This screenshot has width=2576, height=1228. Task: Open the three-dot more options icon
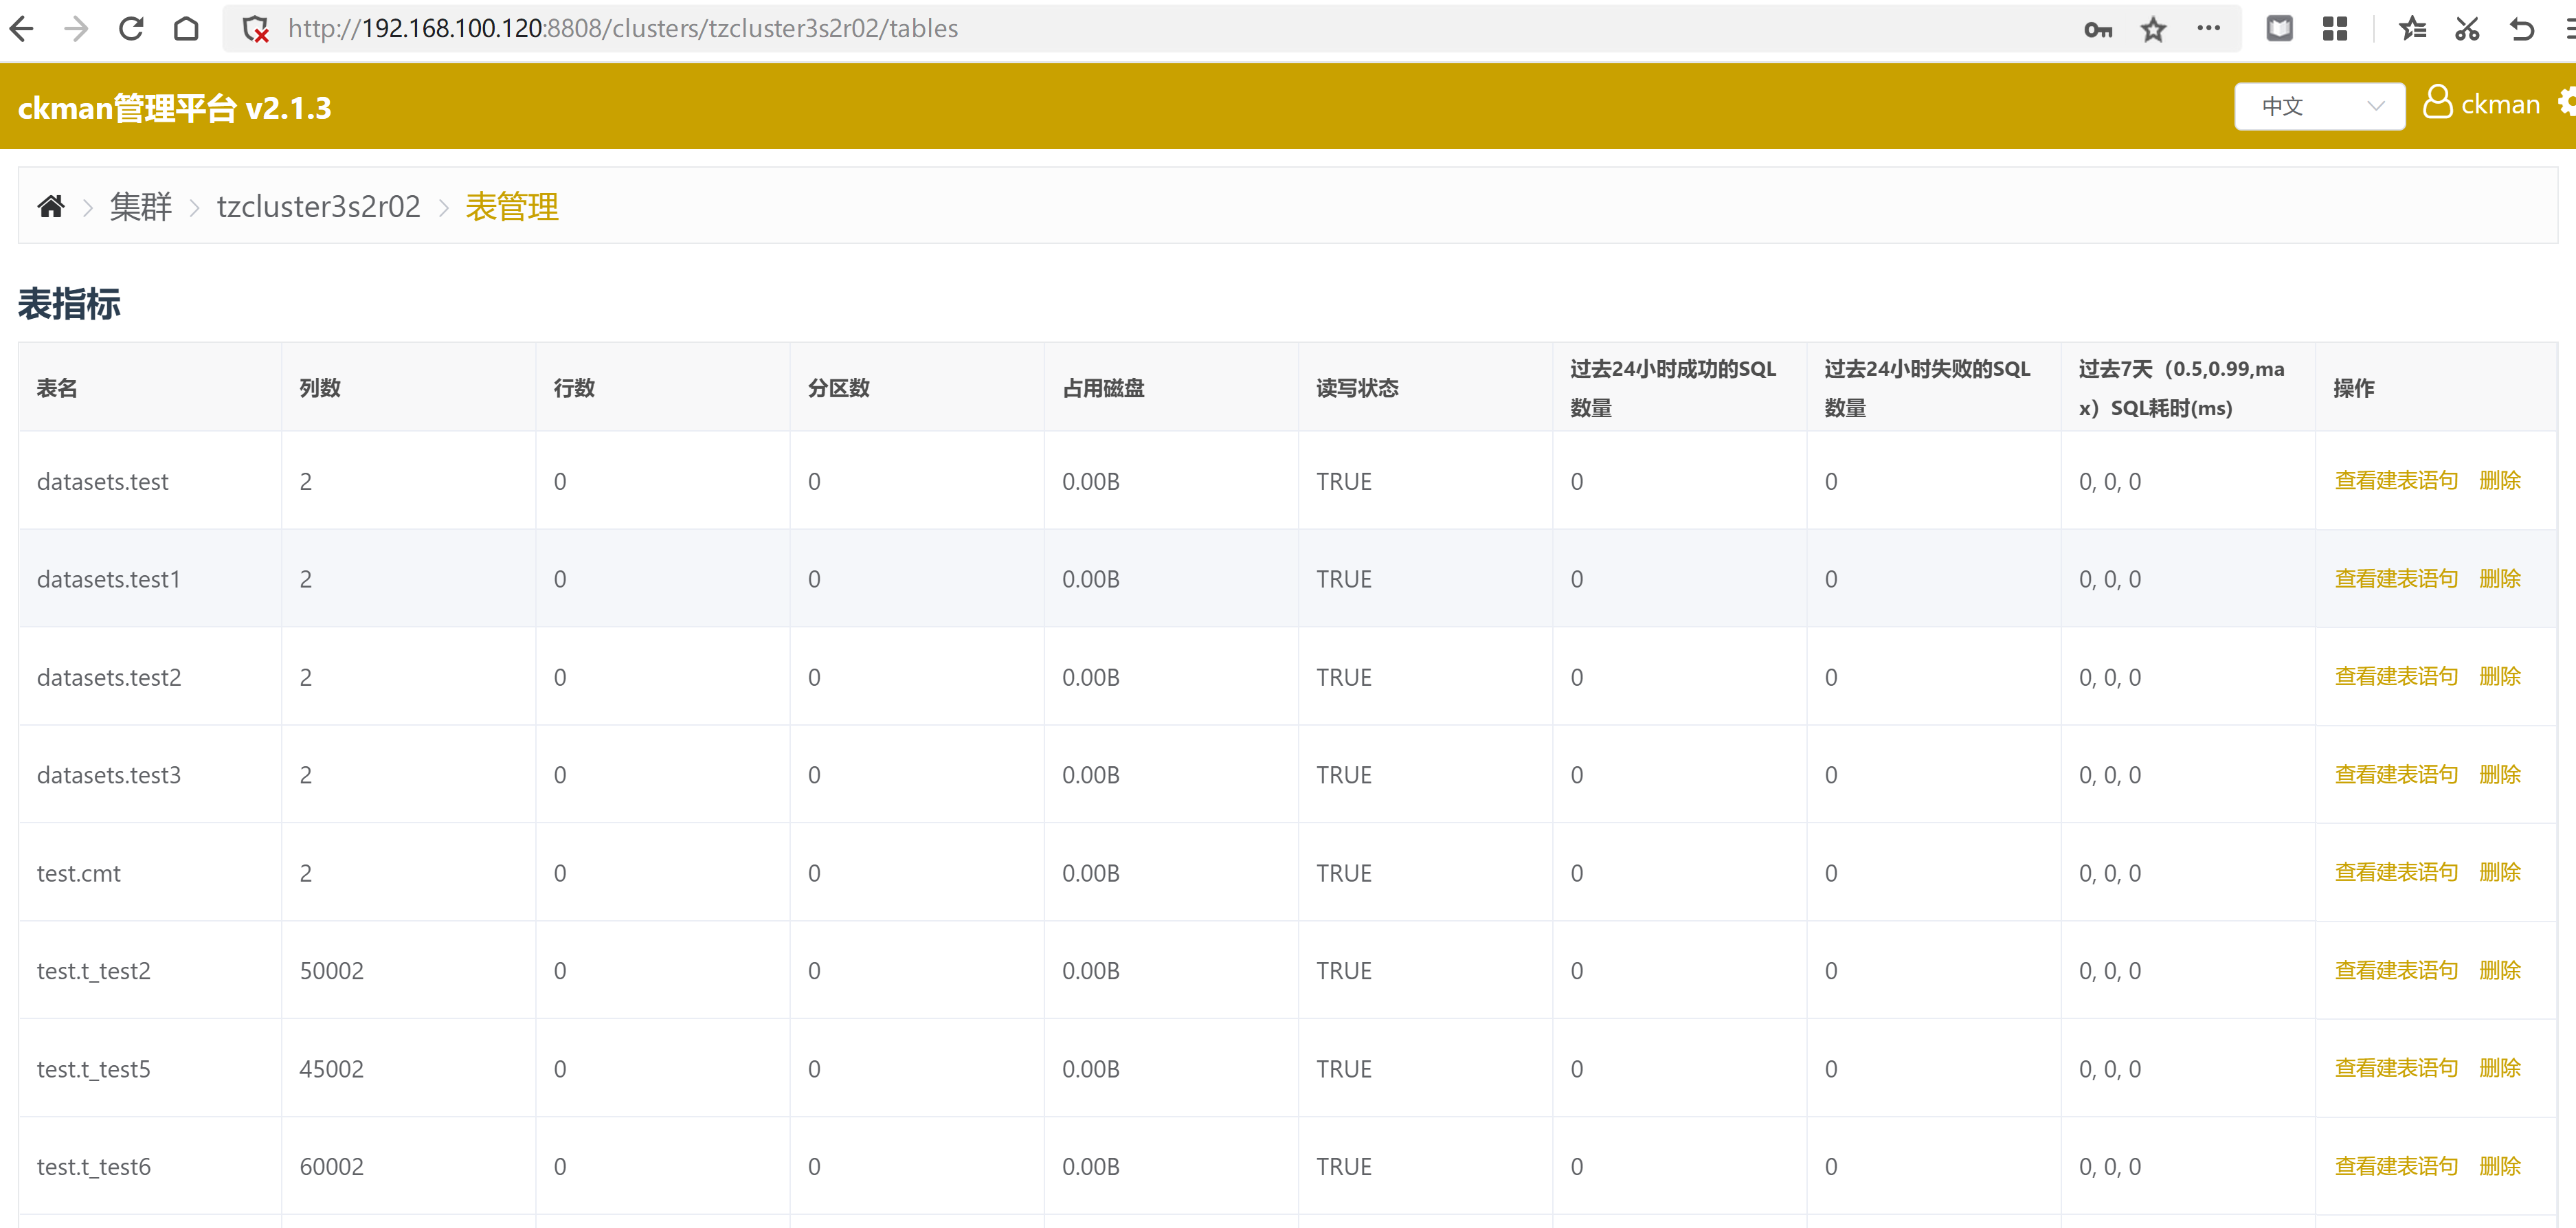(x=2208, y=28)
